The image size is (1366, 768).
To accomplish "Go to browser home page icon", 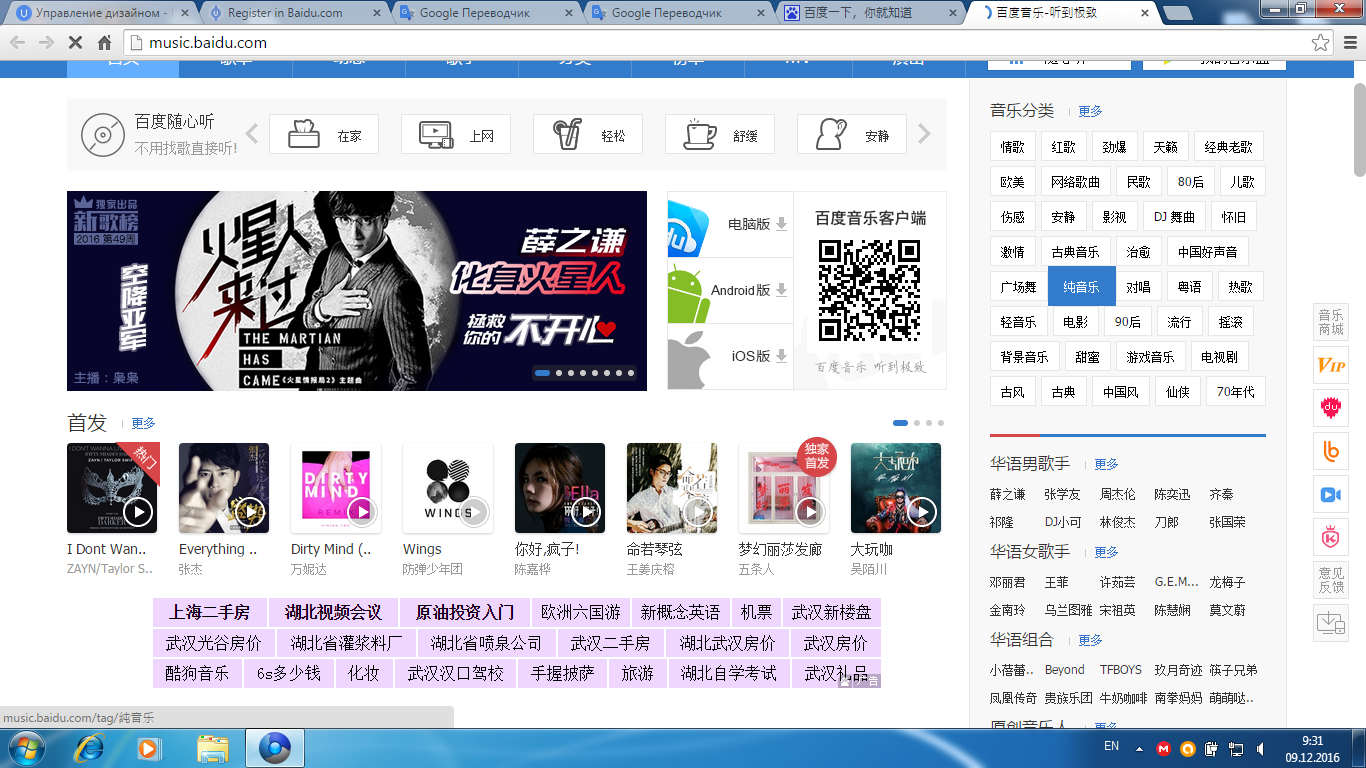I will [104, 43].
